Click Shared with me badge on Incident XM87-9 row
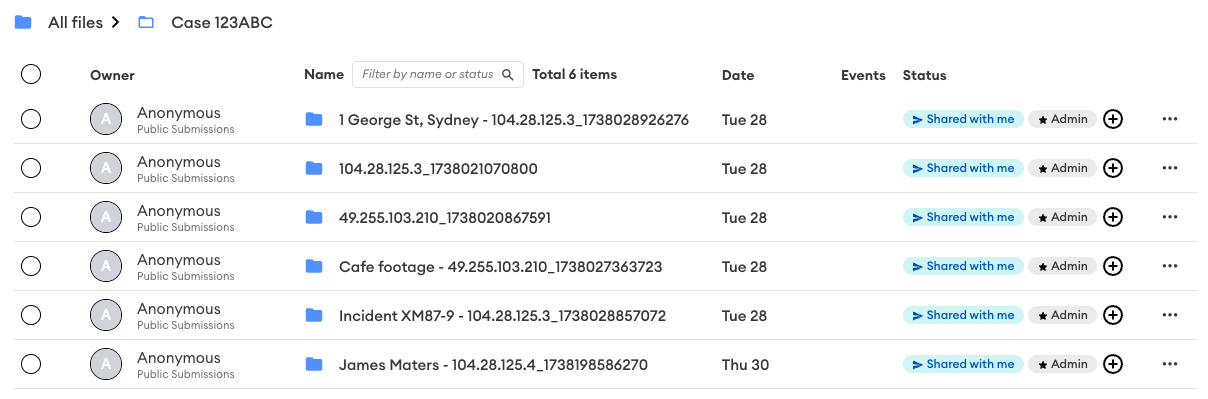The width and height of the screenshot is (1208, 399). pos(964,316)
